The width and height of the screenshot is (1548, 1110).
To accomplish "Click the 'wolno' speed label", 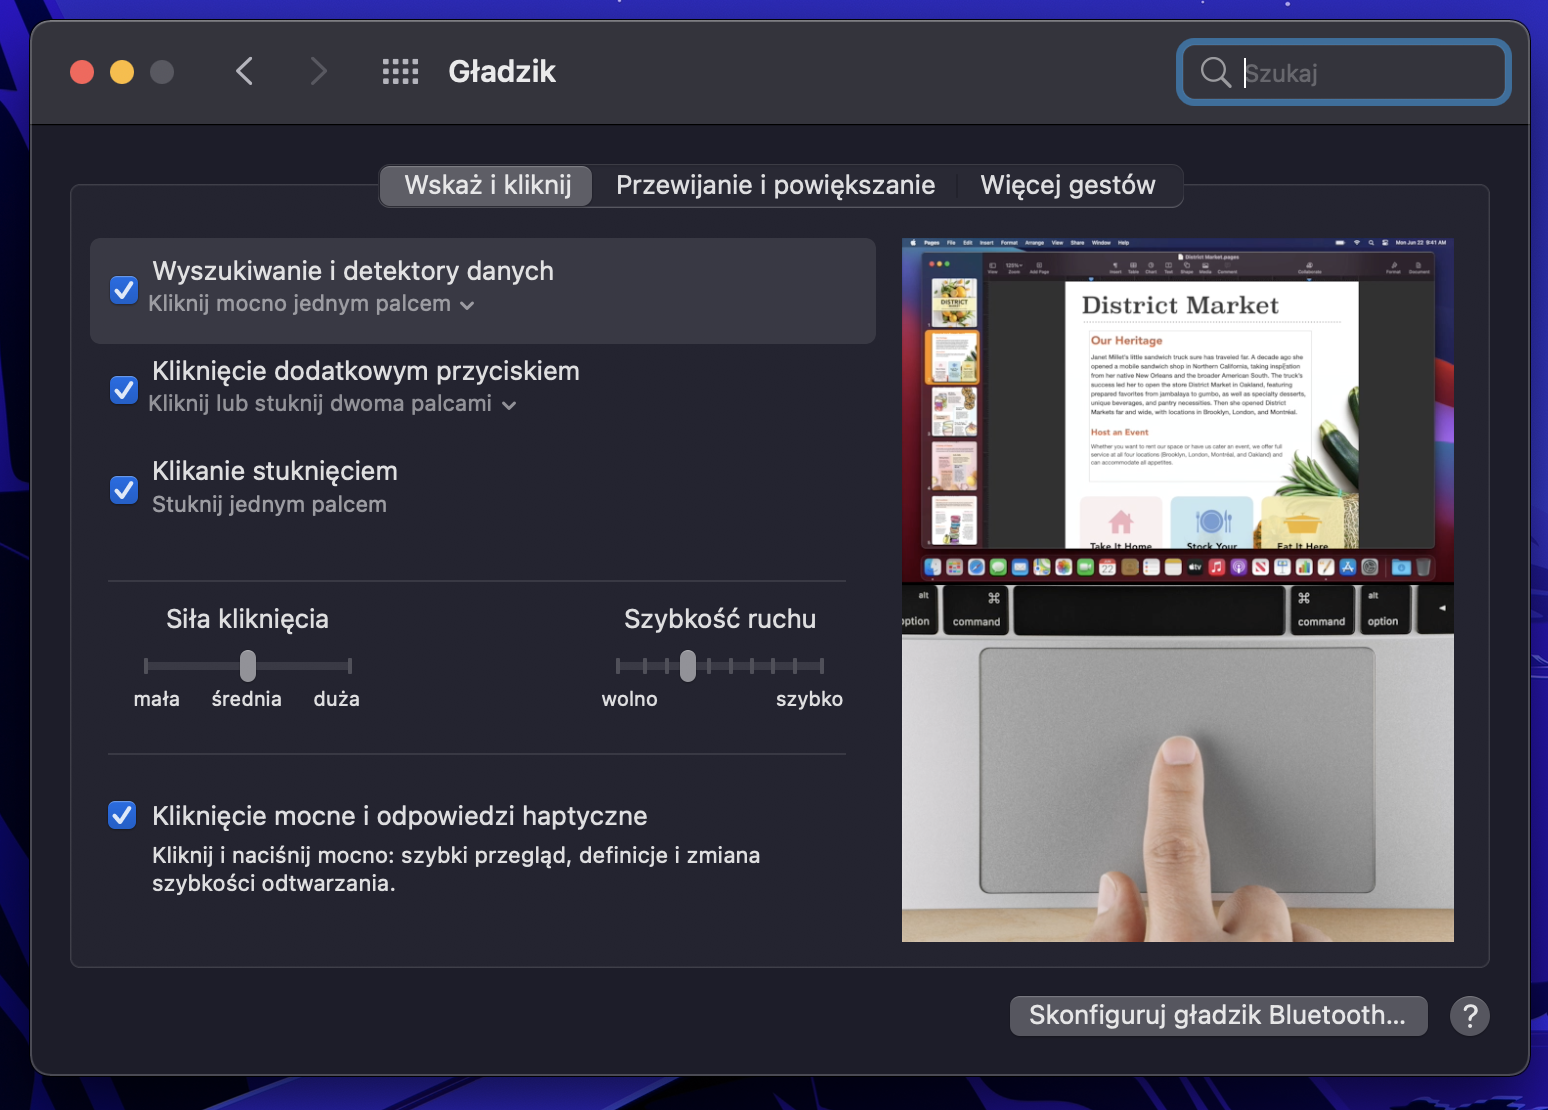I will [630, 699].
